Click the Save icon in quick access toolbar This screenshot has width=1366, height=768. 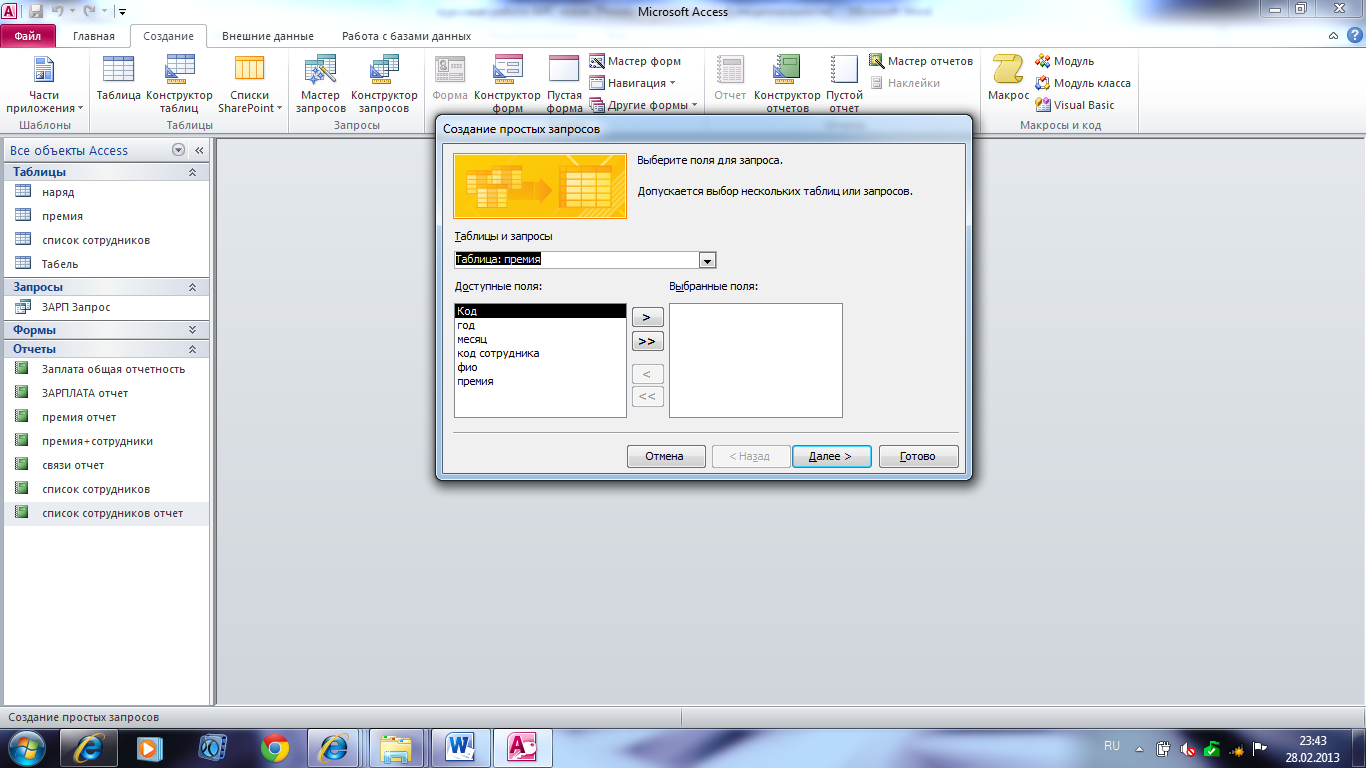coord(36,11)
